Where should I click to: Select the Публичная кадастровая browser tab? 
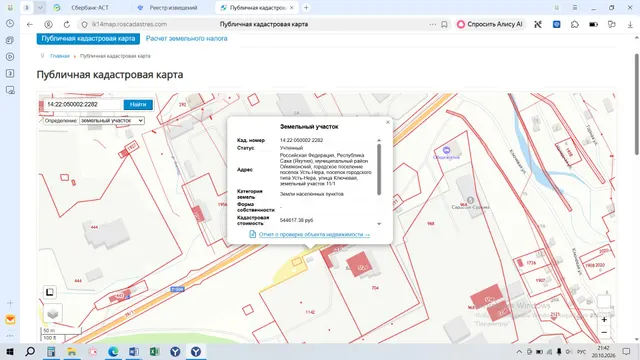click(x=256, y=8)
